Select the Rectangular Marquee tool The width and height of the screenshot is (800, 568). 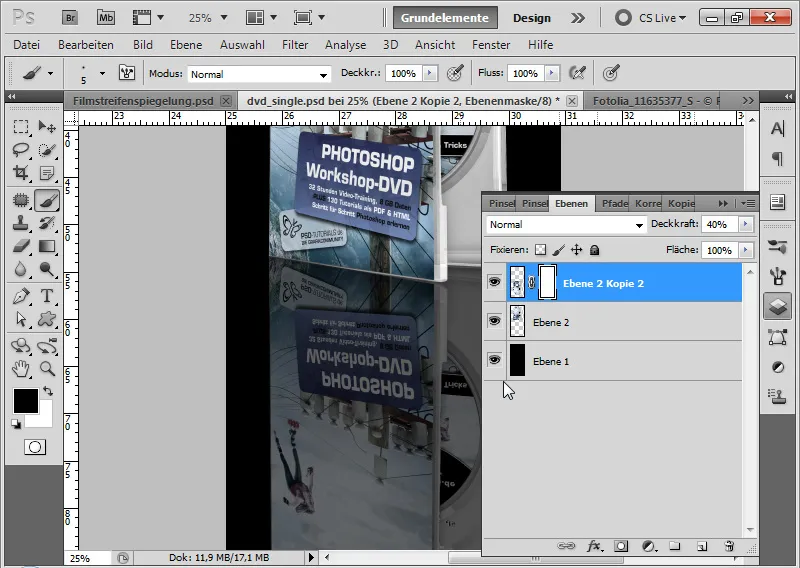pyautogui.click(x=21, y=126)
